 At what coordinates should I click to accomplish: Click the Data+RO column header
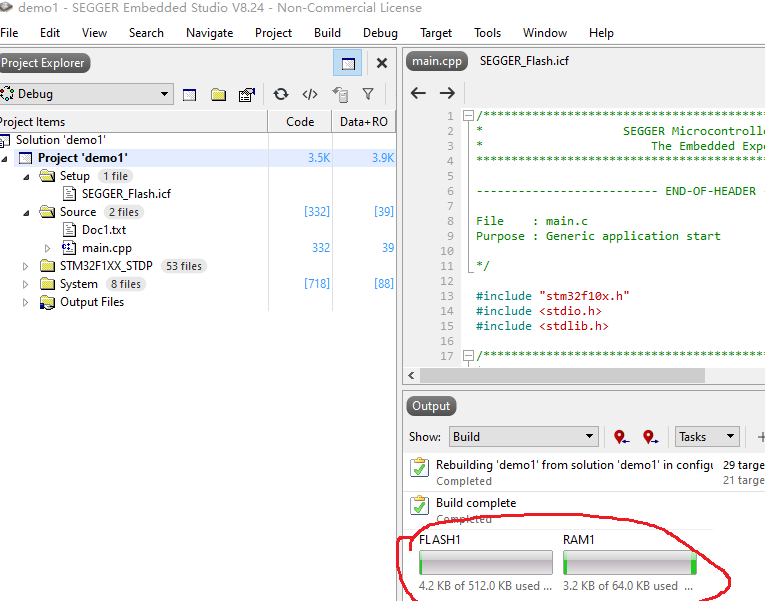coord(363,121)
